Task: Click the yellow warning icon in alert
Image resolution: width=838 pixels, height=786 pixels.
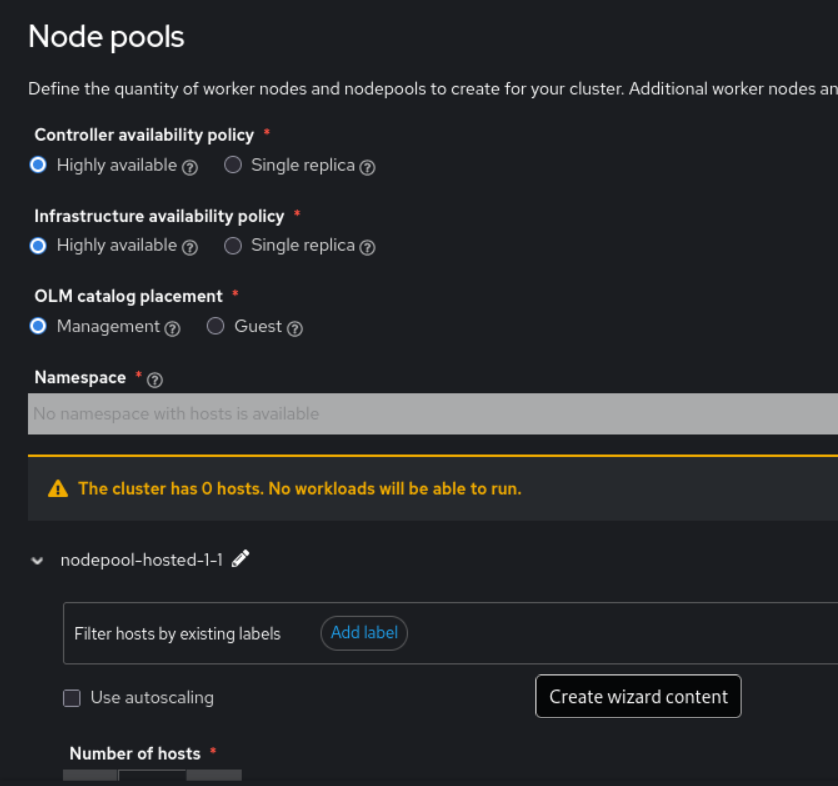Action: (x=58, y=489)
